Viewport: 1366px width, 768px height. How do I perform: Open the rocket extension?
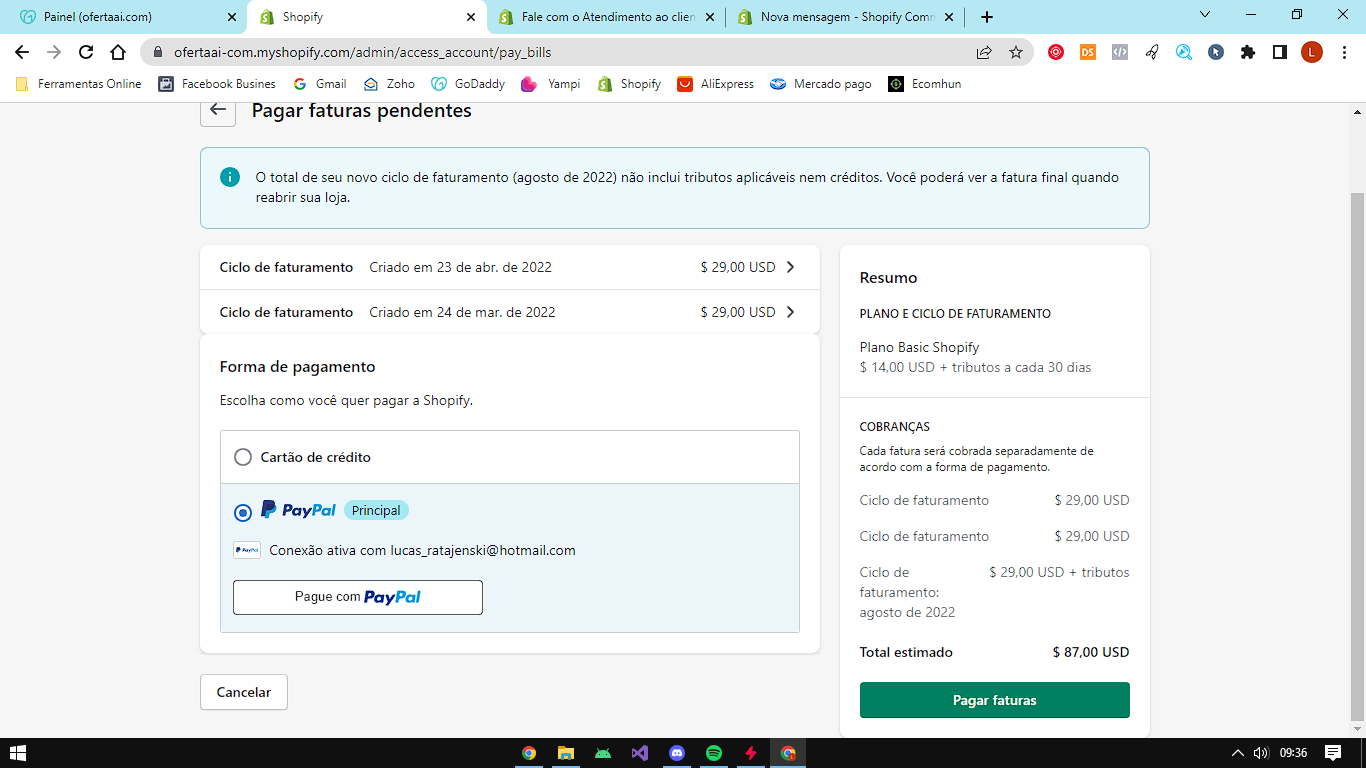tap(1152, 52)
